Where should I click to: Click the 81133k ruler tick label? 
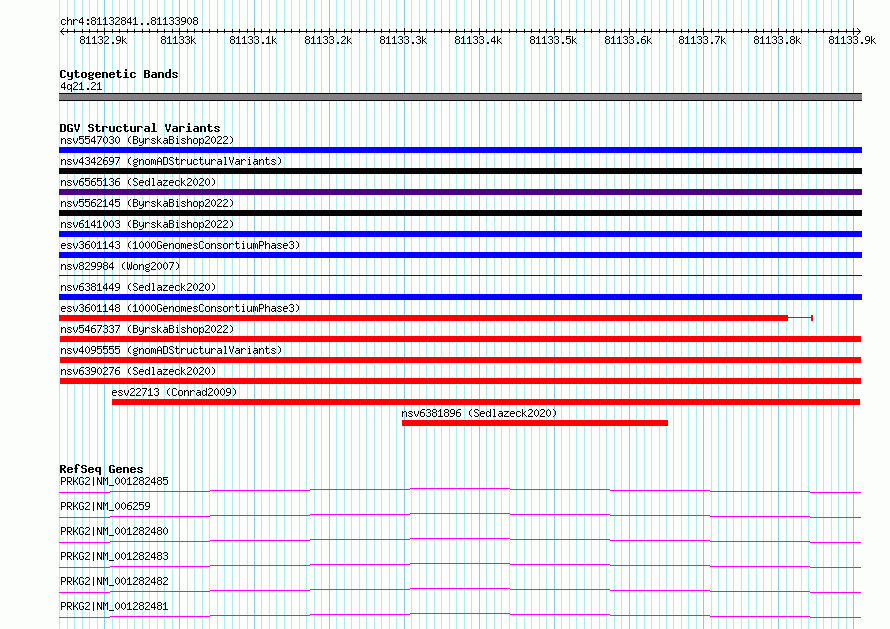pyautogui.click(x=178, y=40)
